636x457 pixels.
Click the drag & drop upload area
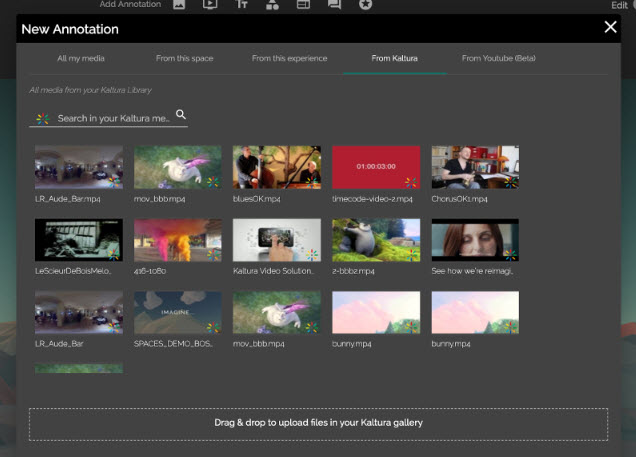(318, 423)
